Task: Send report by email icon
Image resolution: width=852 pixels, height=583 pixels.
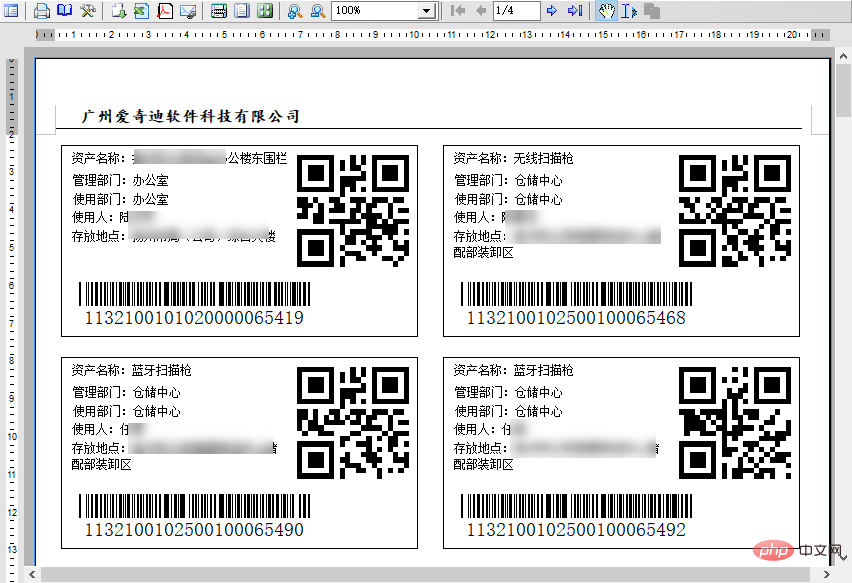Action: (x=188, y=10)
